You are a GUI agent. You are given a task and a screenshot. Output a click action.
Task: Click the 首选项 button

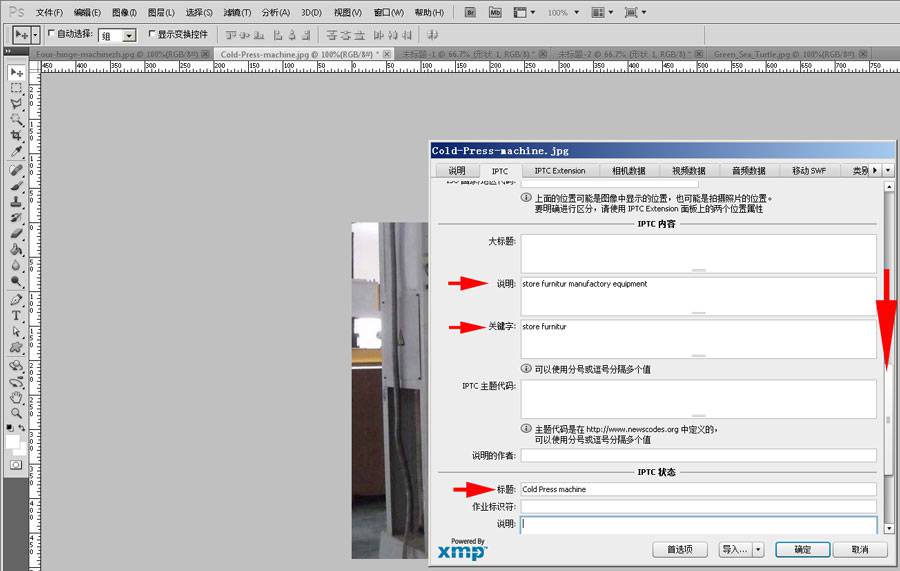[680, 549]
